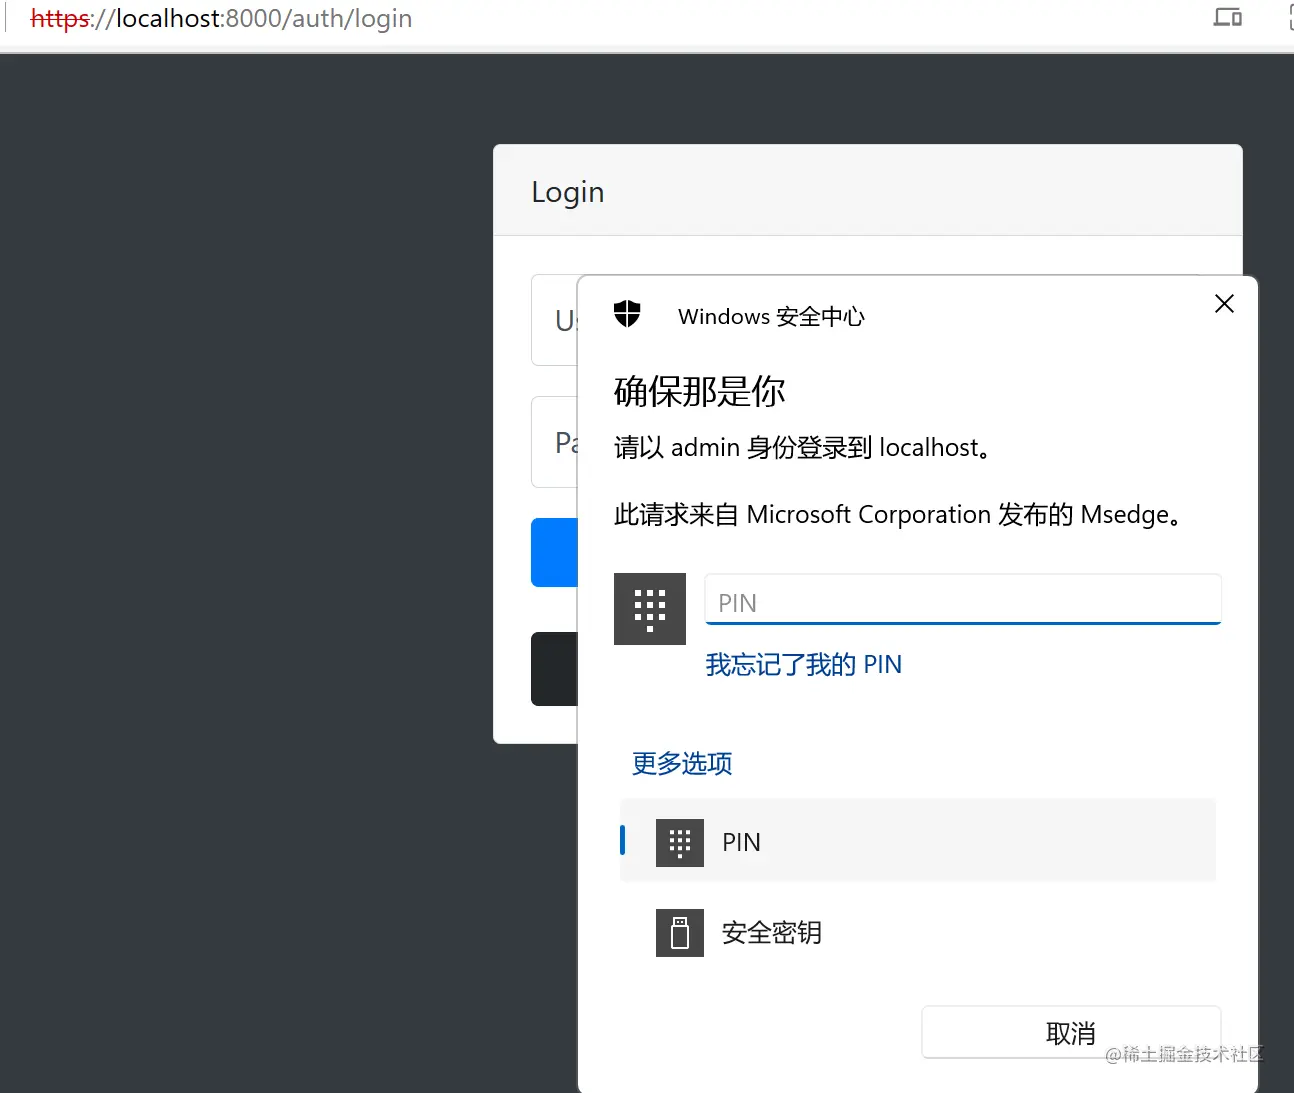Focus the PIN input field
1294x1093 pixels.
click(963, 599)
